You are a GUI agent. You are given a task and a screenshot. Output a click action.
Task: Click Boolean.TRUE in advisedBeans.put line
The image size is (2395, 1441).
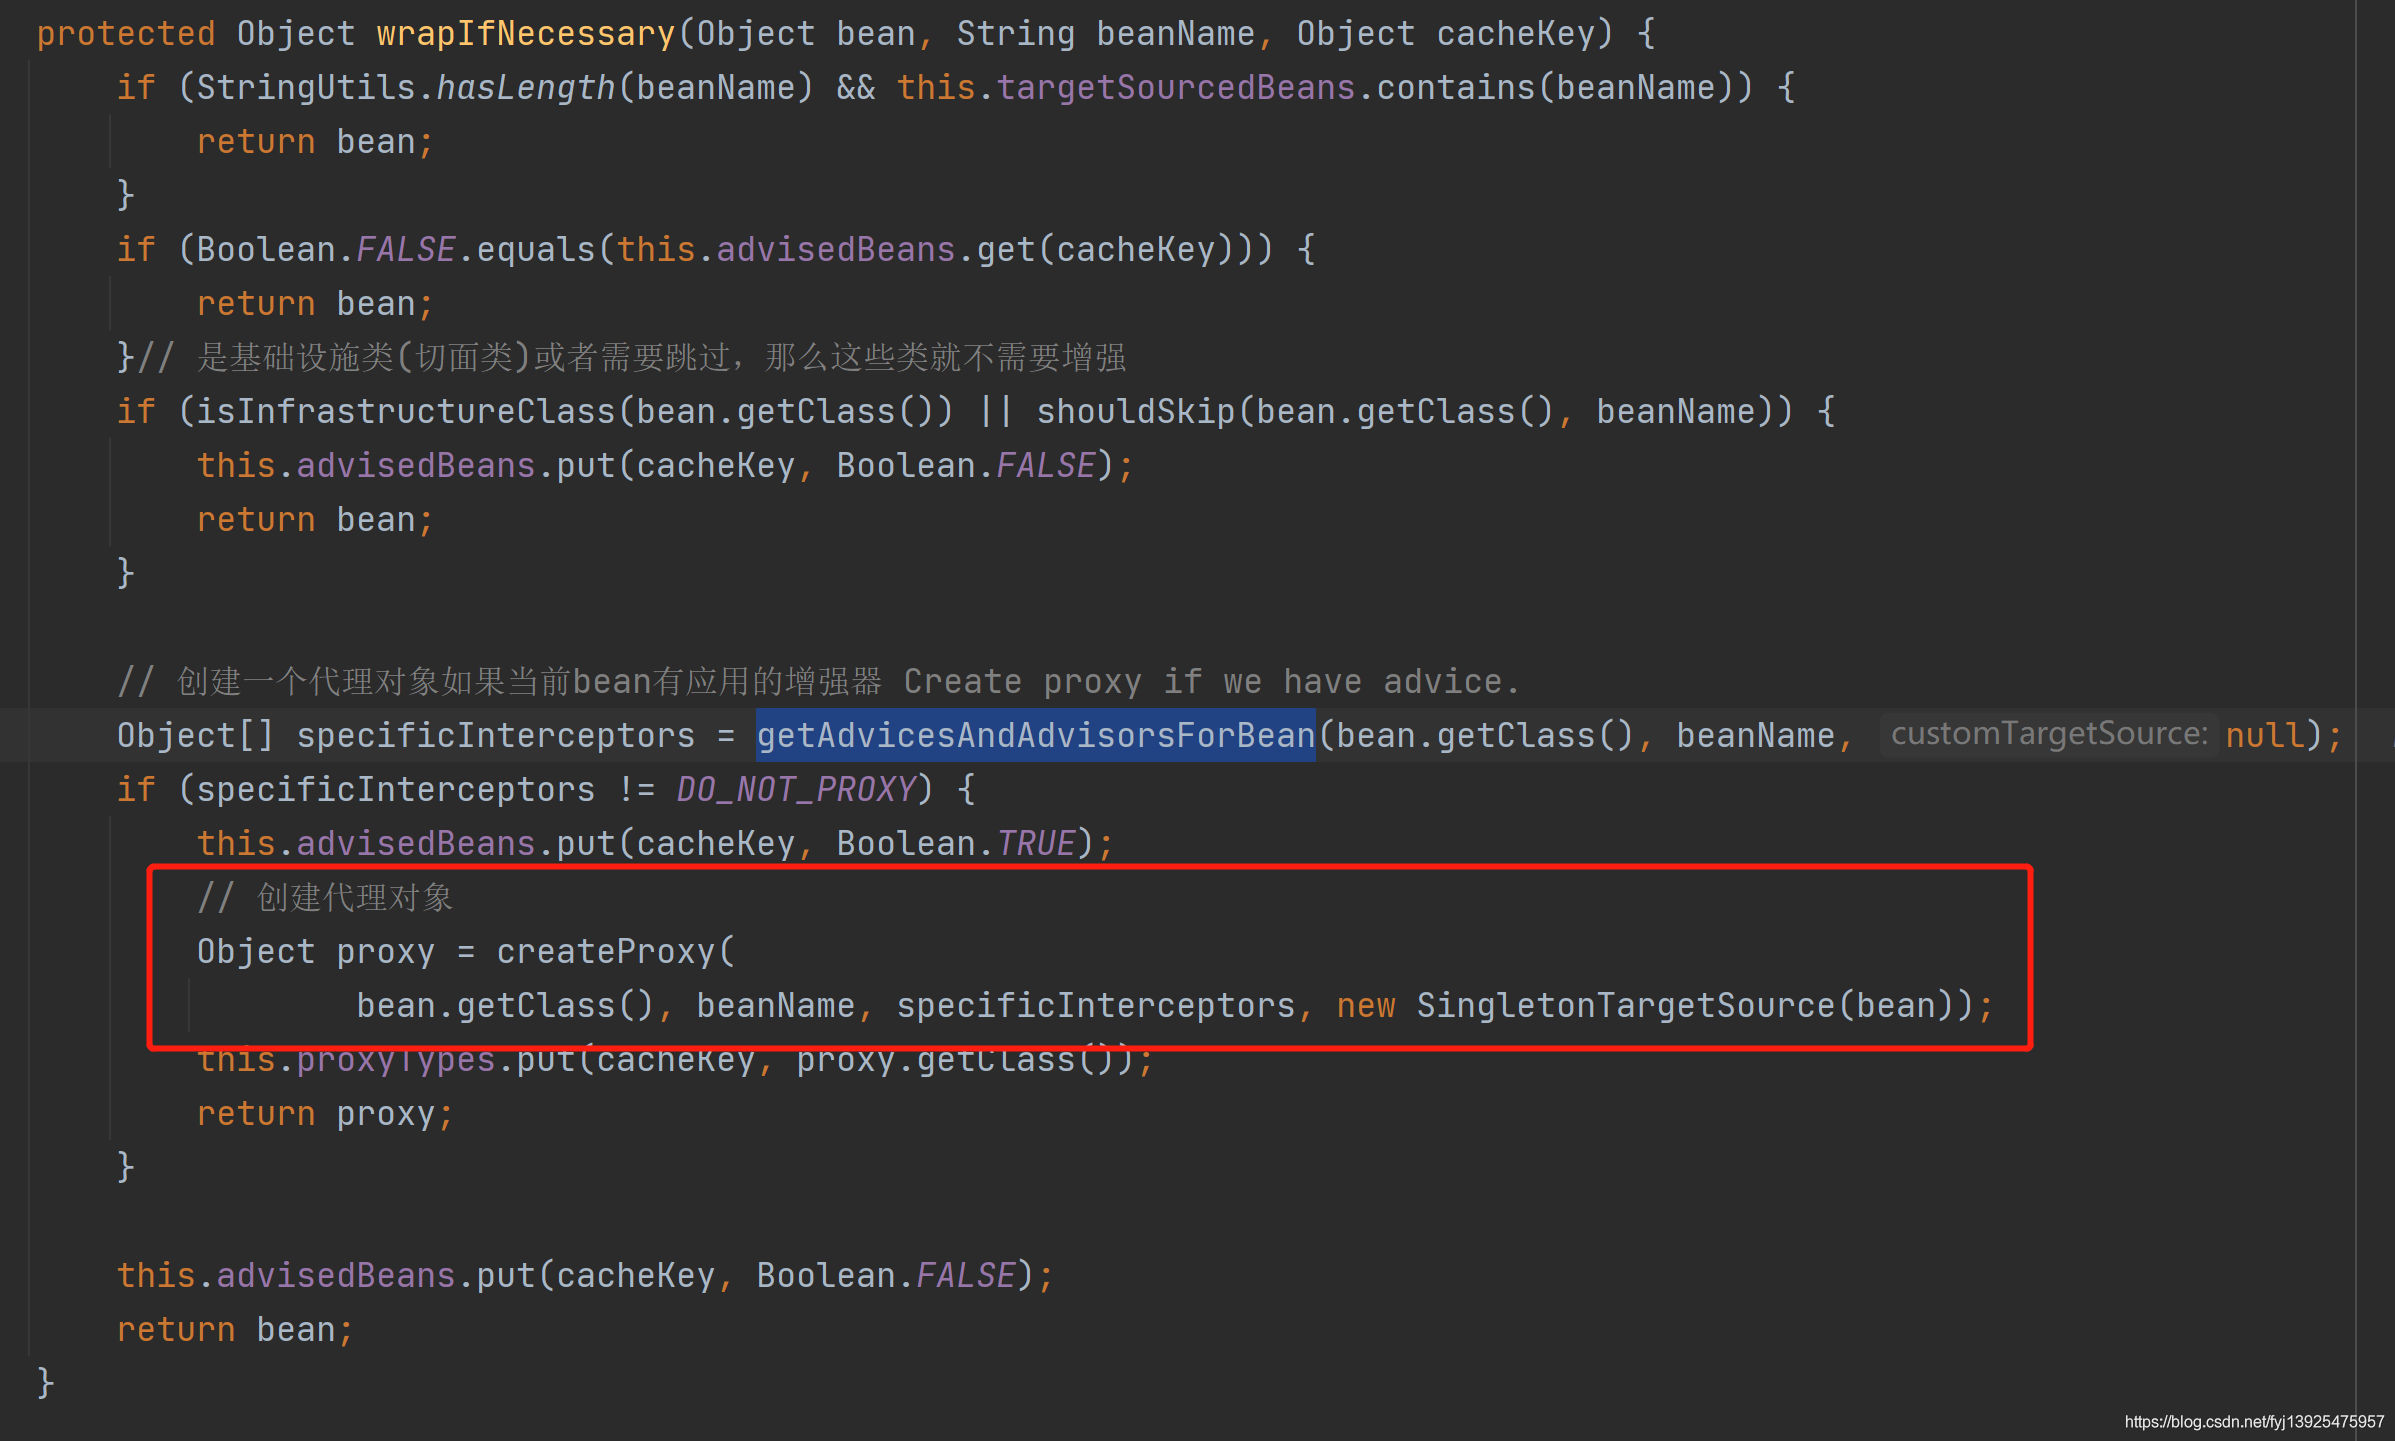pos(956,844)
